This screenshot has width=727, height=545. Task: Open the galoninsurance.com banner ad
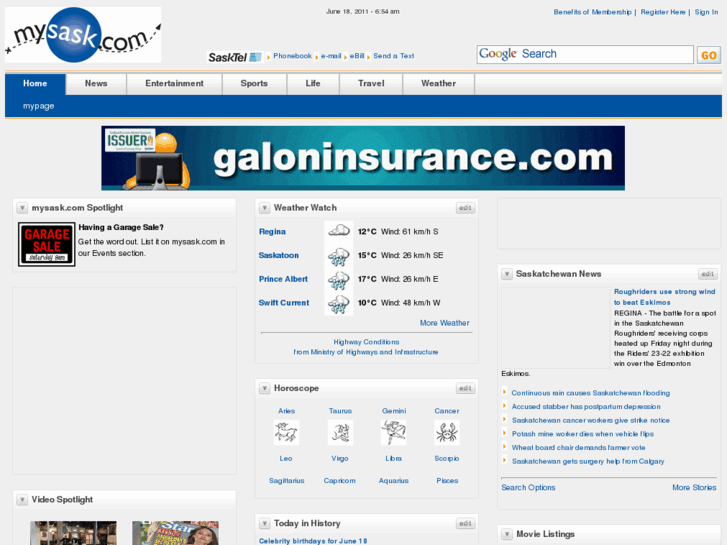click(363, 158)
